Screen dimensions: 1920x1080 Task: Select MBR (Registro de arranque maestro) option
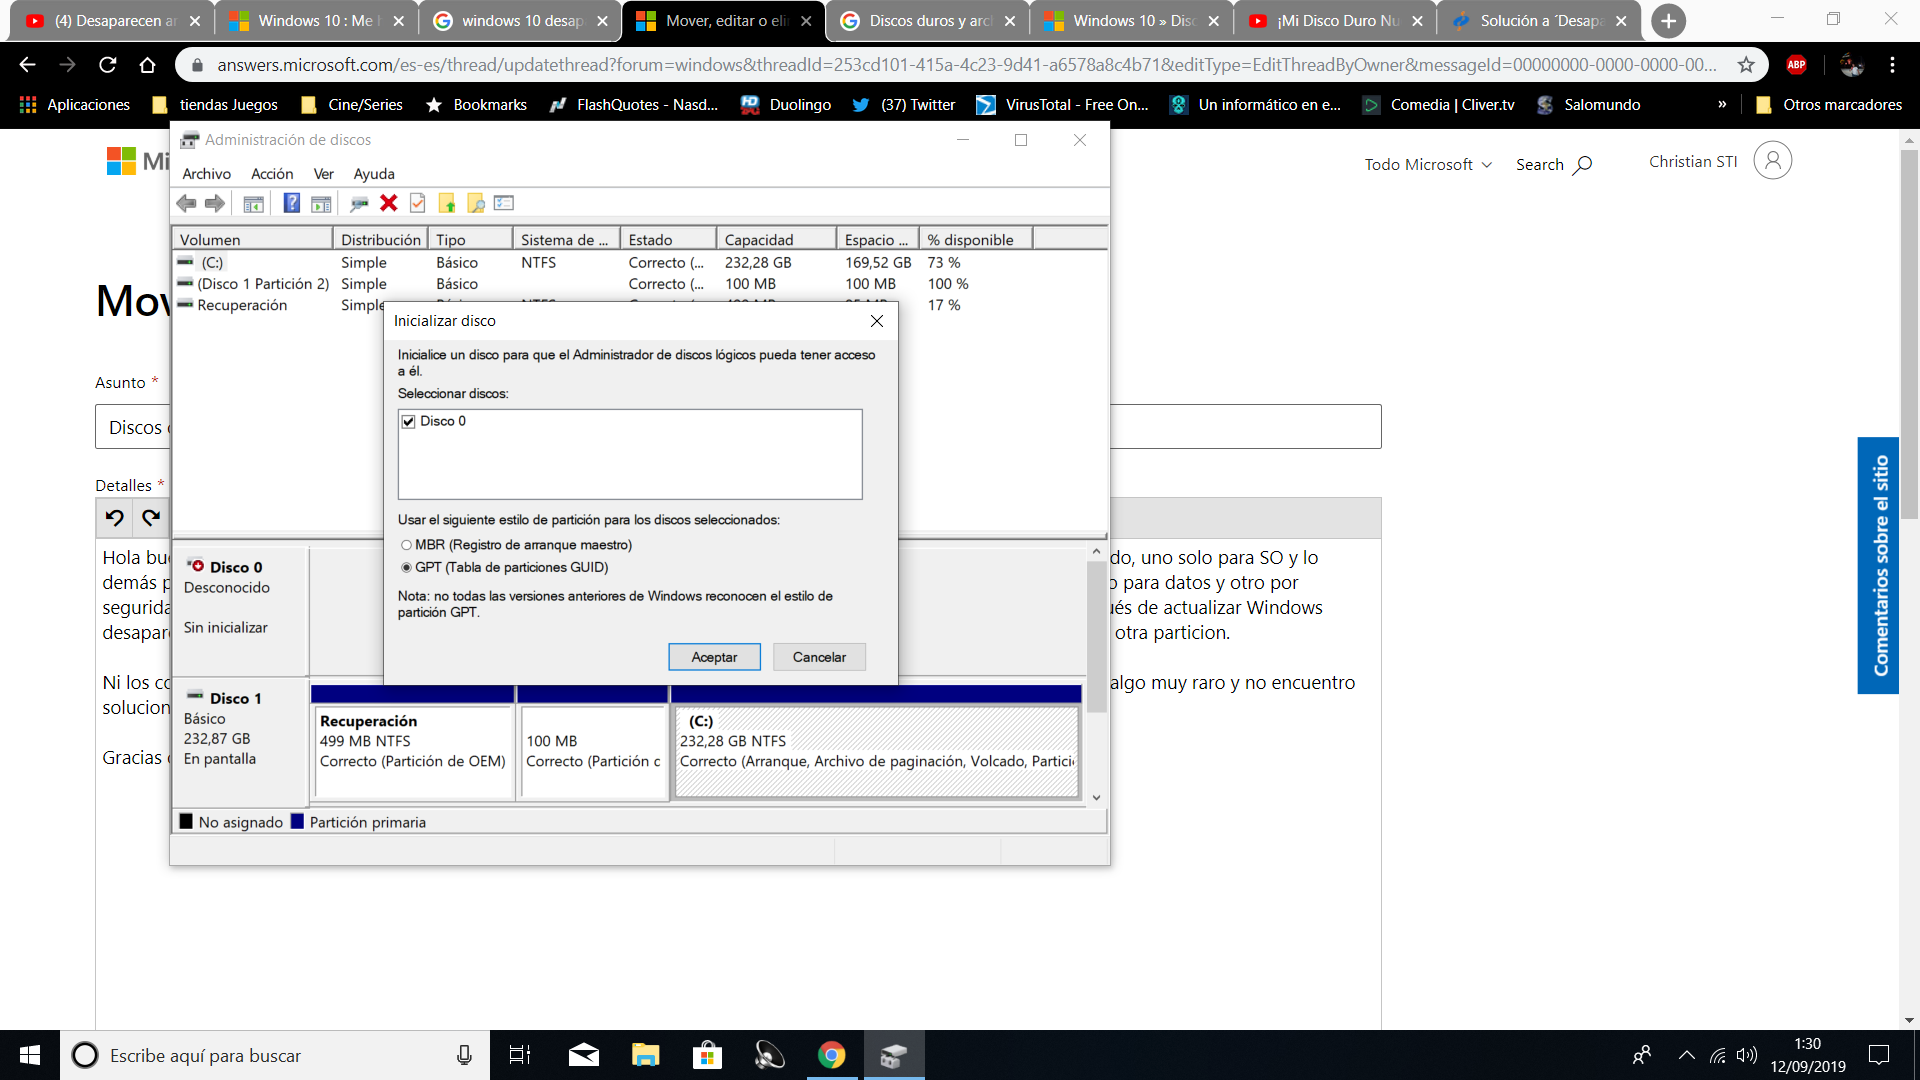tap(406, 545)
